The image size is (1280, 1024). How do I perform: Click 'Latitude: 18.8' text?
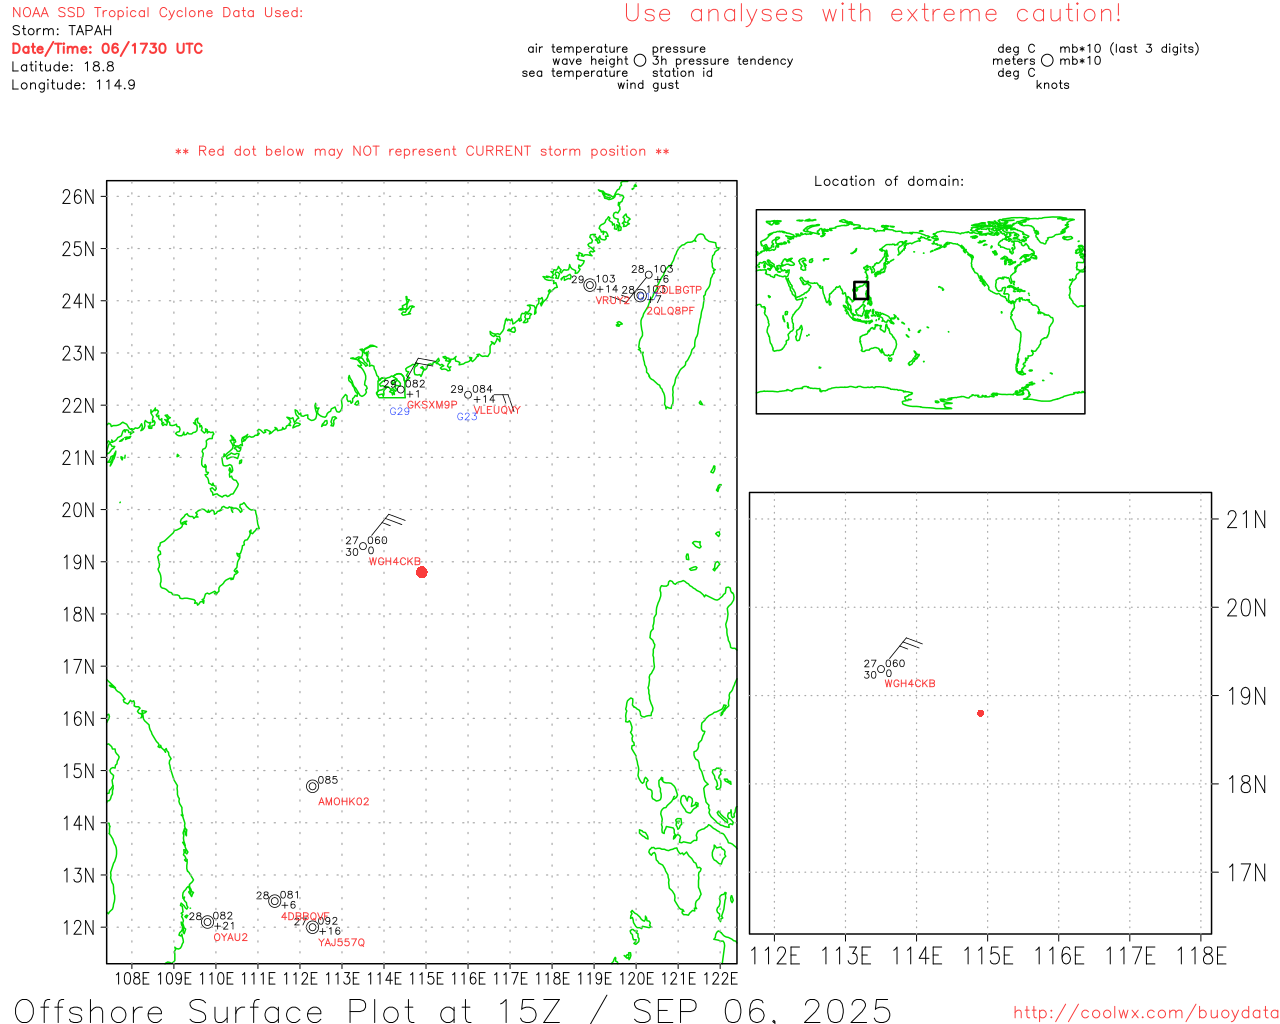(x=63, y=67)
